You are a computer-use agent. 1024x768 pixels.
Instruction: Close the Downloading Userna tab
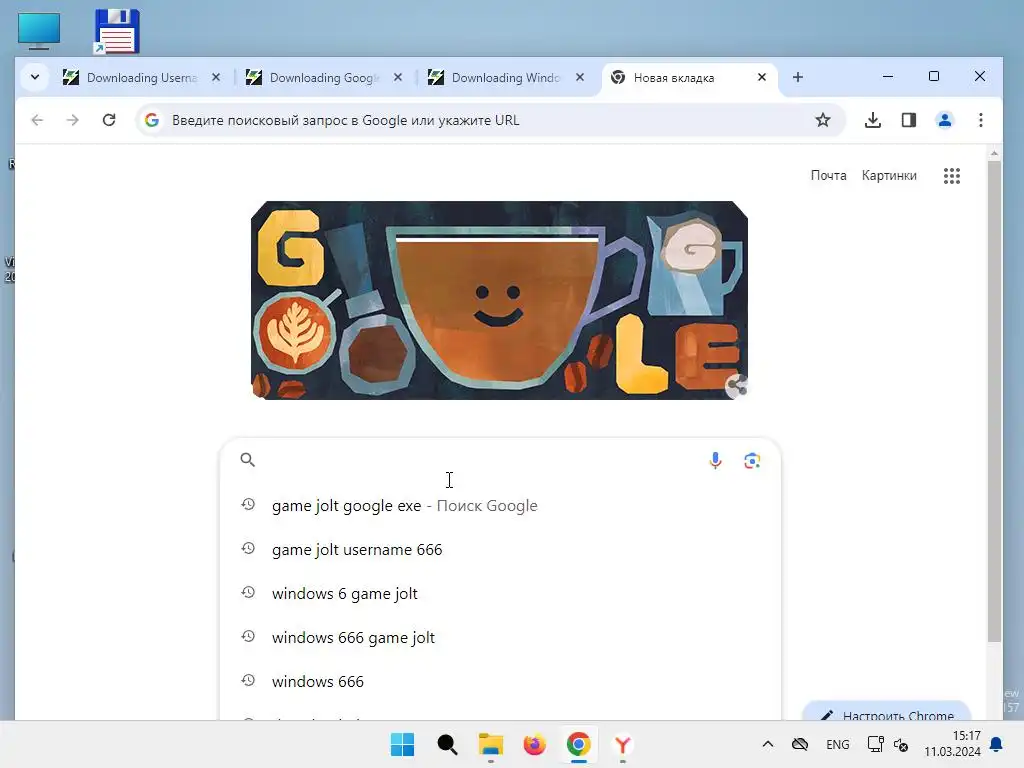coord(216,77)
